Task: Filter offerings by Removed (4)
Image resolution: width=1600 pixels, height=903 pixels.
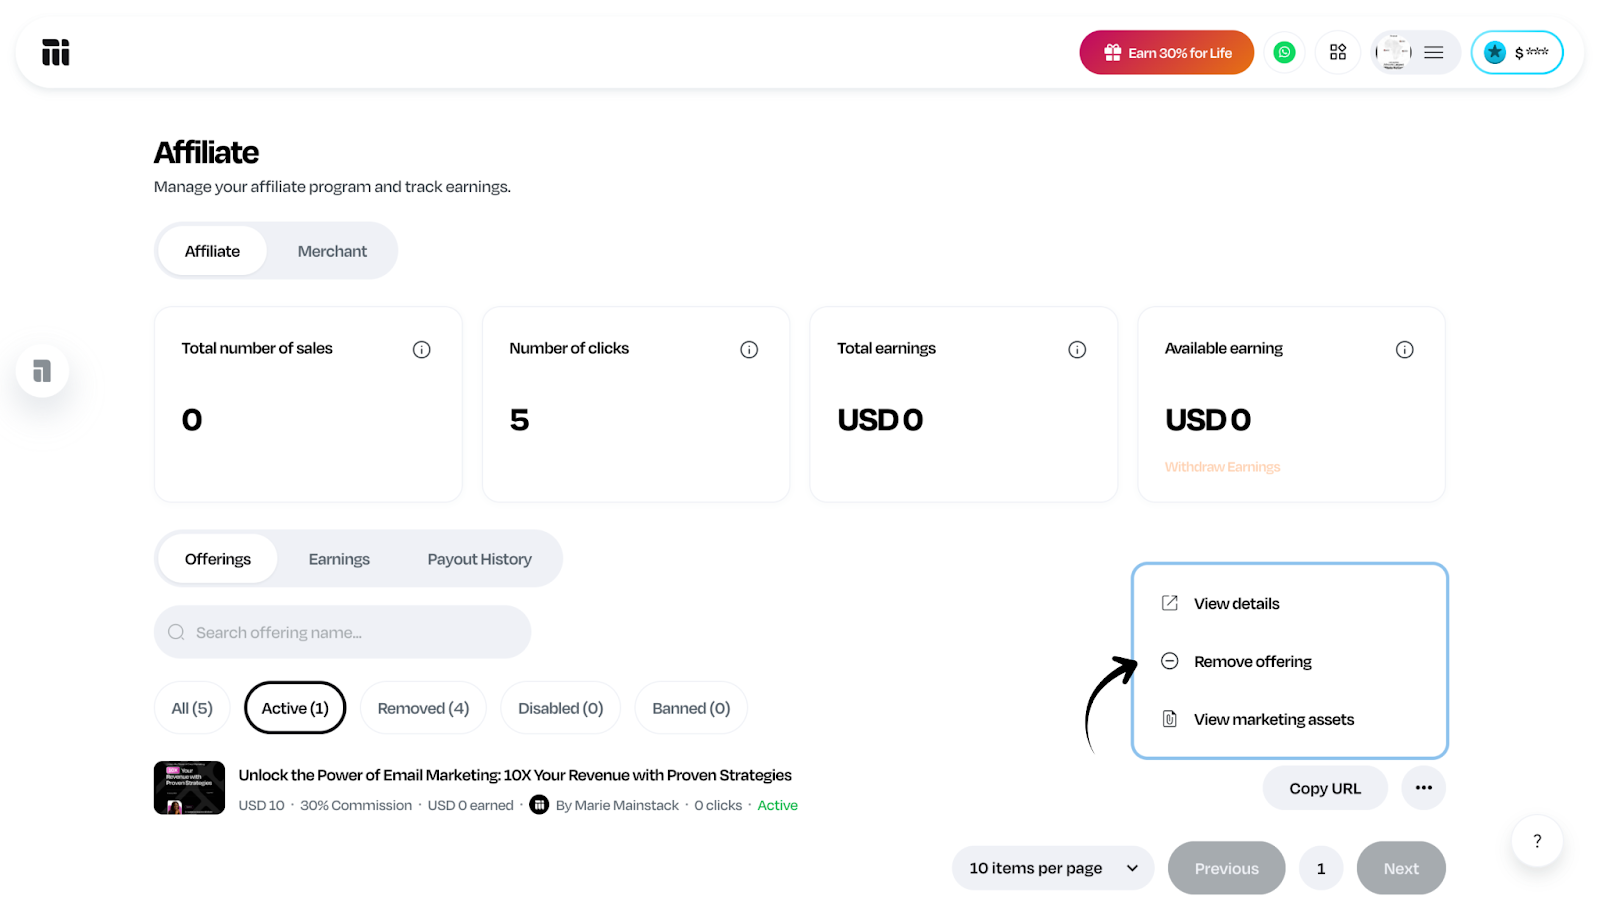Action: pos(423,708)
